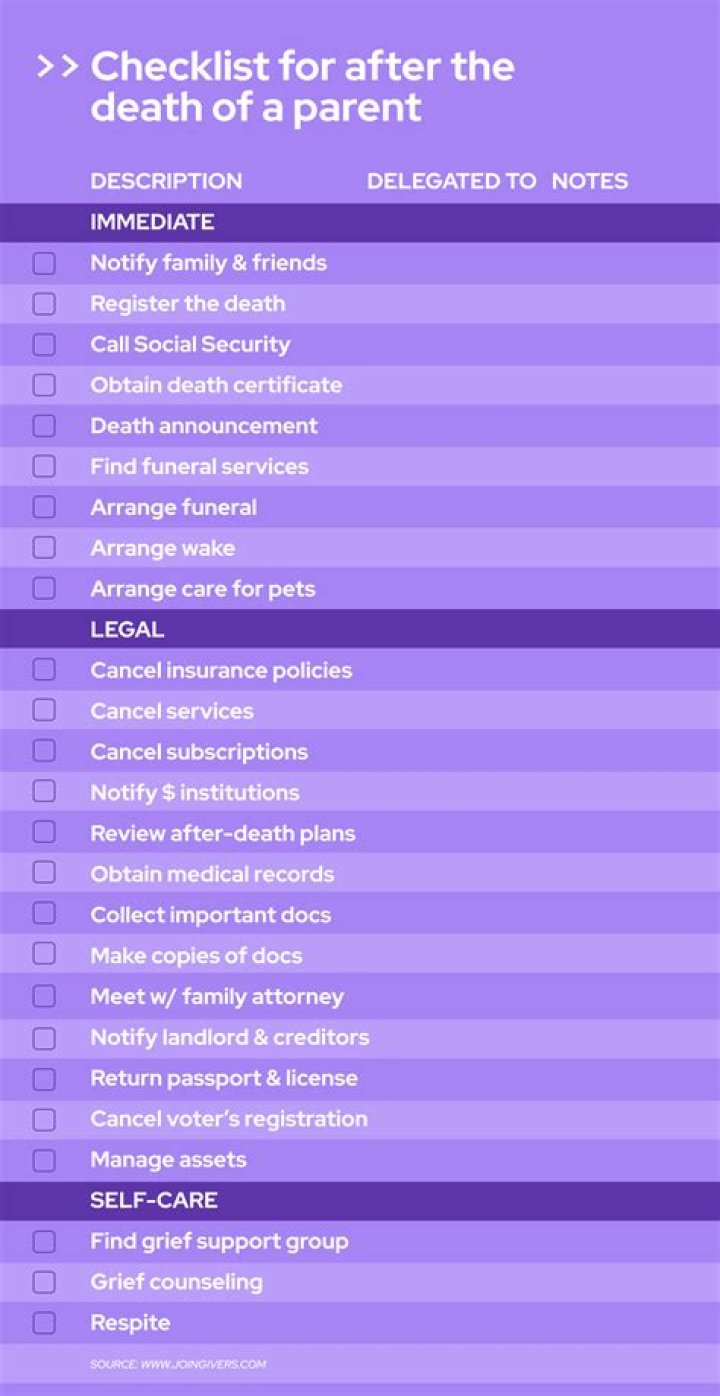Mark Find grief support group done
The image size is (720, 1396).
(x=44, y=1242)
